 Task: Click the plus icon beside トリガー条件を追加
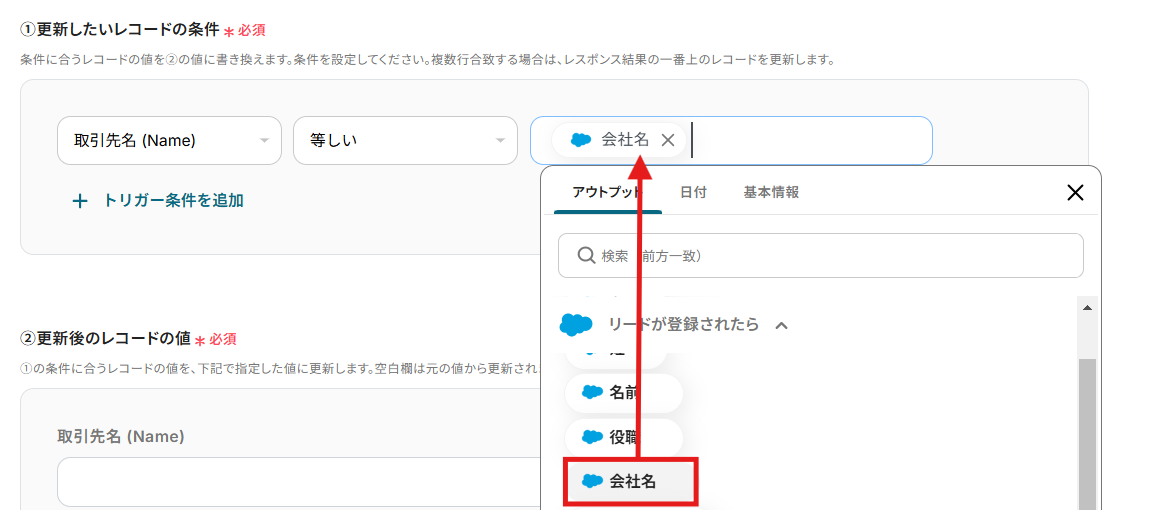[79, 201]
